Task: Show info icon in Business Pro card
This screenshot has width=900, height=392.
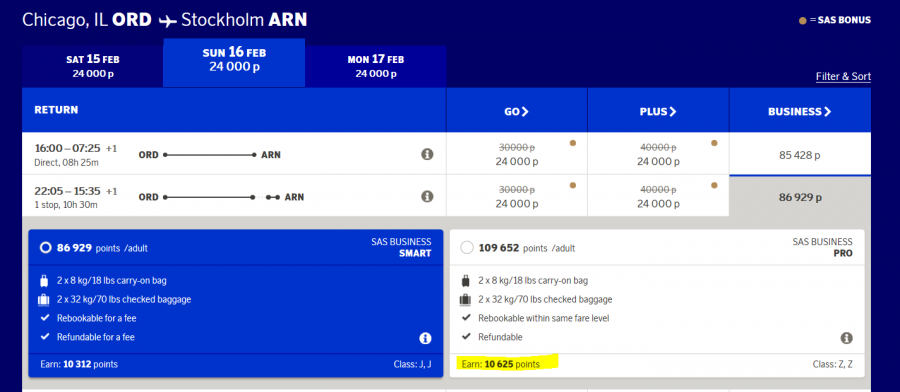Action: pyautogui.click(x=847, y=338)
